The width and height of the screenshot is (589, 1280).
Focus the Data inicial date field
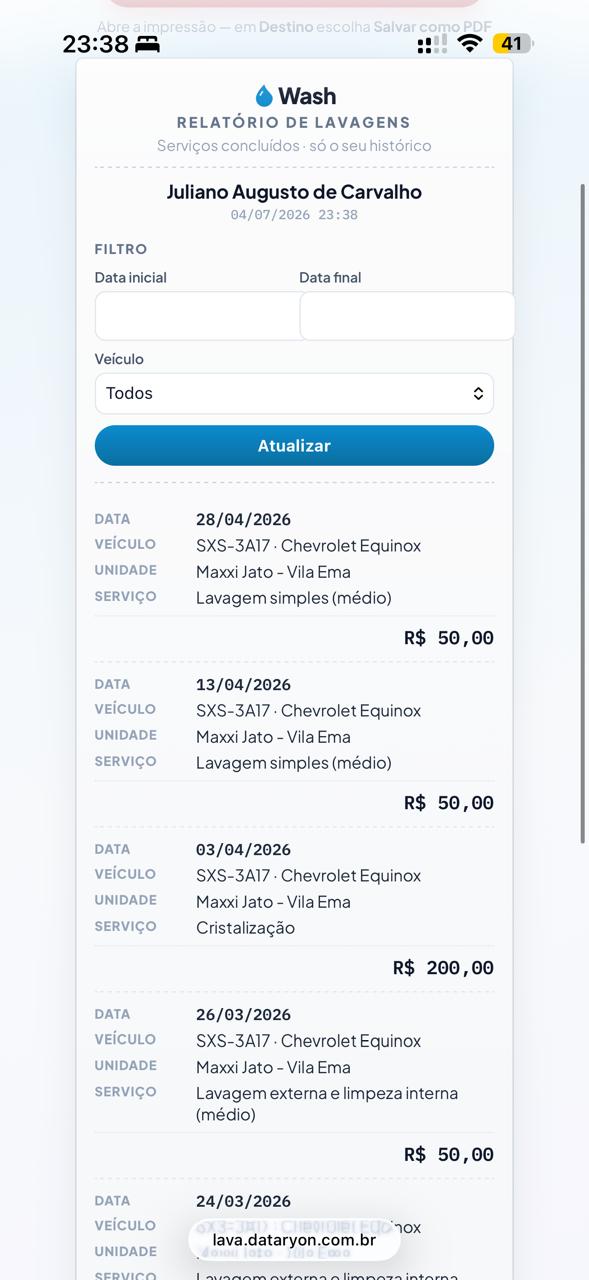[197, 316]
